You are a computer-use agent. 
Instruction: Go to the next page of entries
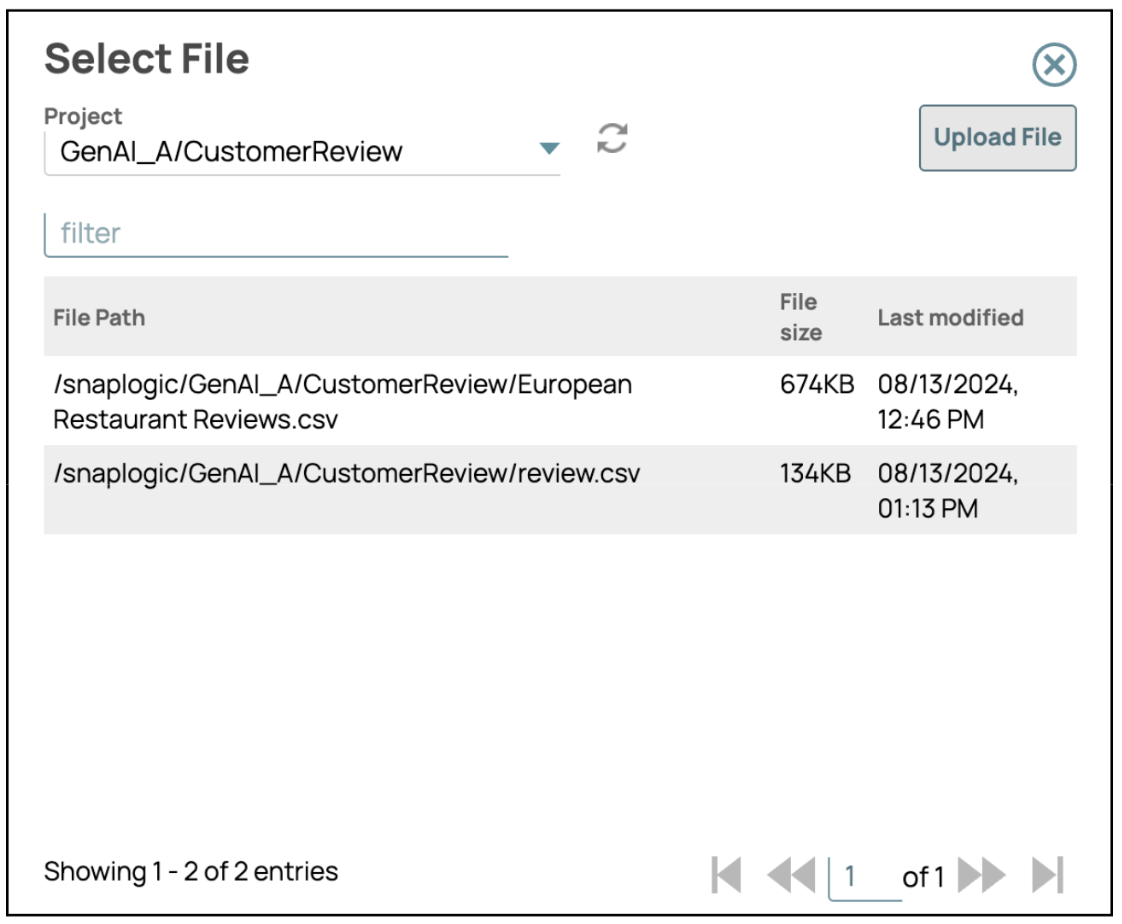[980, 876]
